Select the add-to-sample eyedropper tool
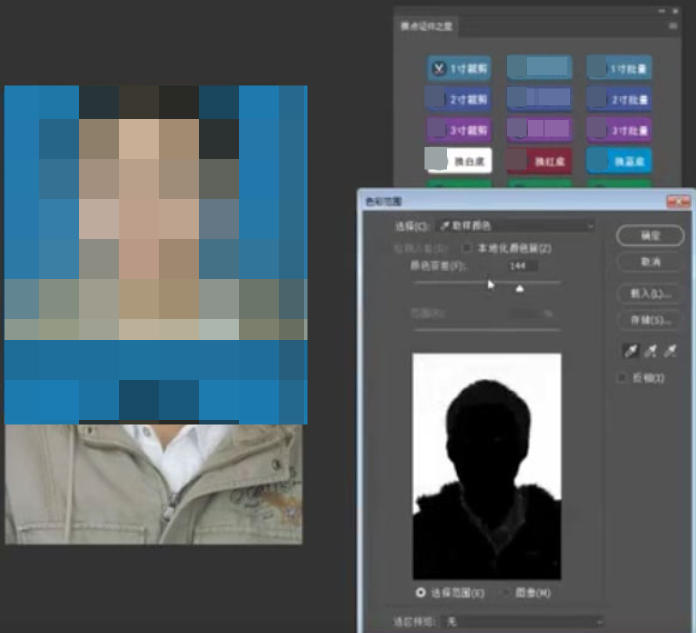This screenshot has width=696, height=633. (x=651, y=350)
